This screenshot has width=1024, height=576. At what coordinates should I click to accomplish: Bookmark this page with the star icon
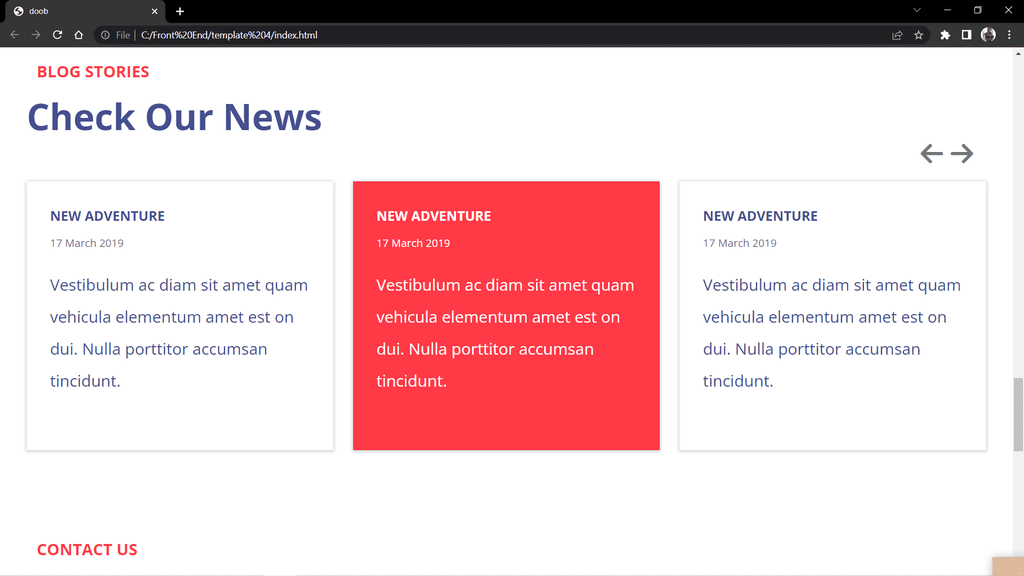pyautogui.click(x=918, y=35)
